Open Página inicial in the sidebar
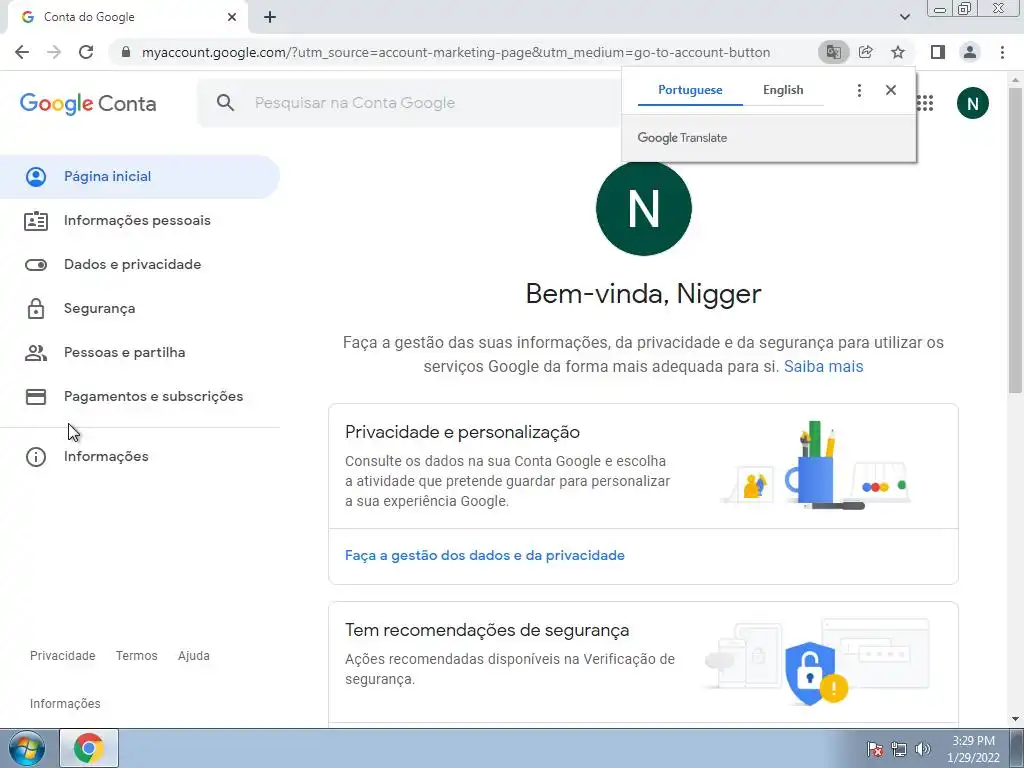Viewport: 1024px width, 768px height. (140, 176)
